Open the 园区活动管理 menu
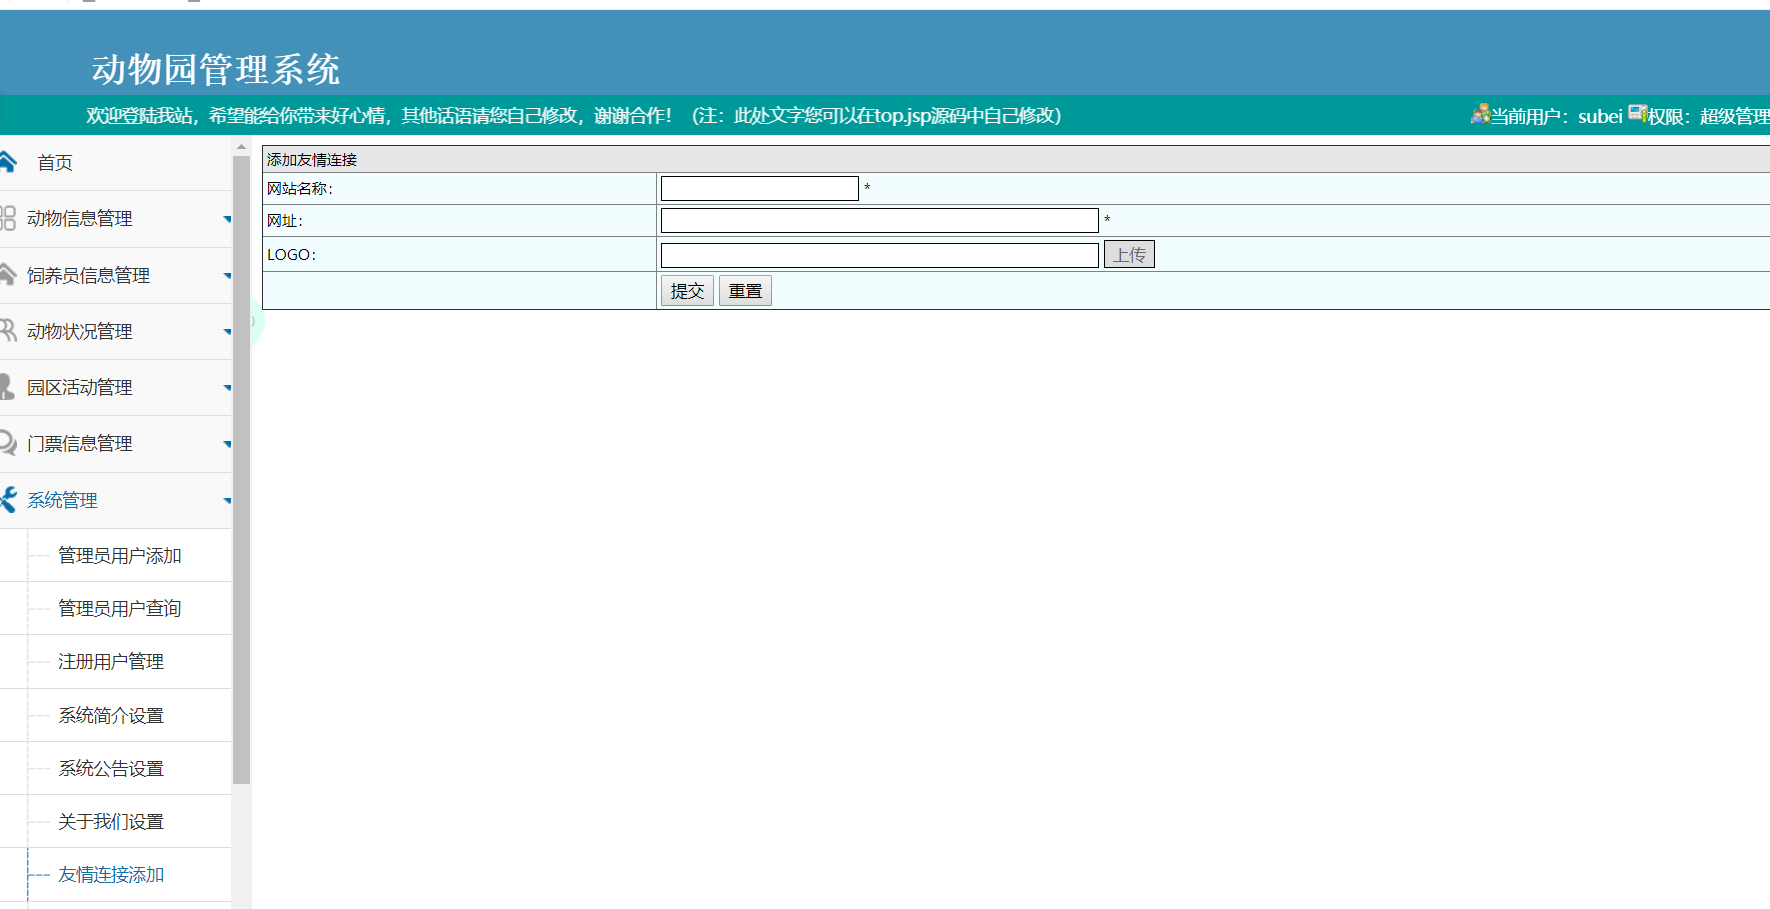The image size is (1770, 909). 79,387
